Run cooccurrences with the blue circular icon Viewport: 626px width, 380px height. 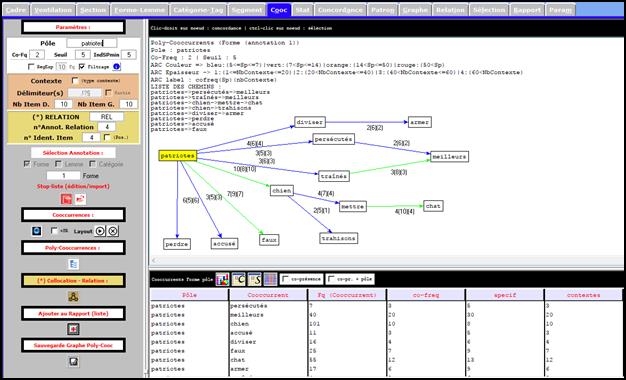[x=37, y=231]
